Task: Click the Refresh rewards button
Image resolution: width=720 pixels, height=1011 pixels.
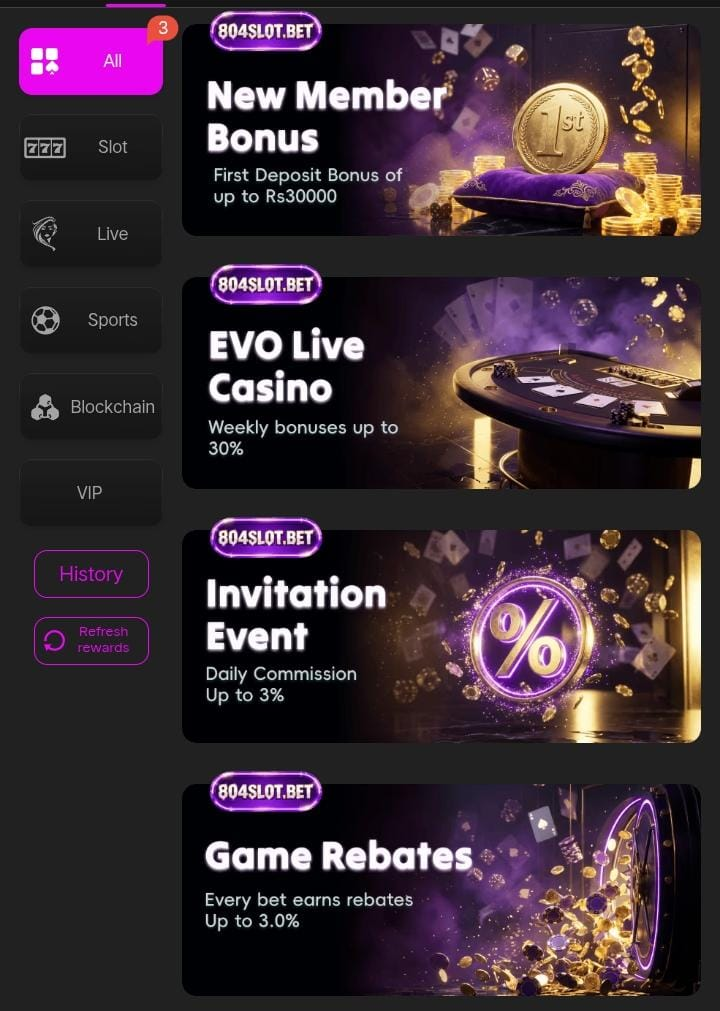Action: pyautogui.click(x=91, y=640)
